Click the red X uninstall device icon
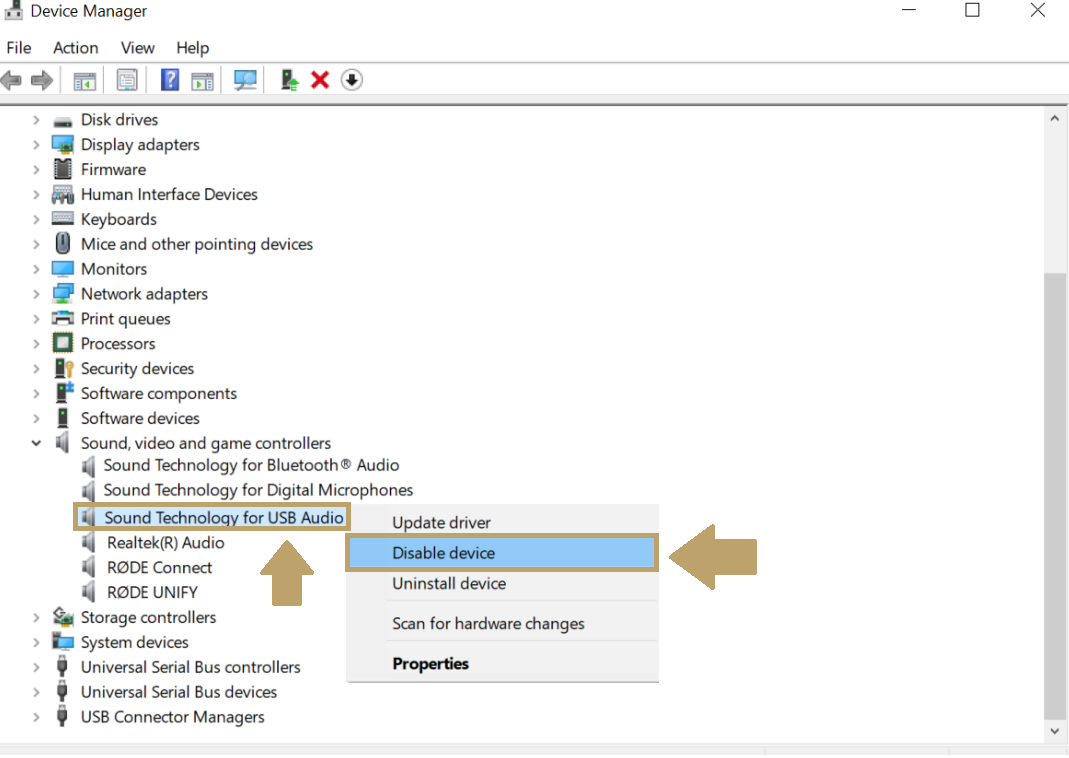 pyautogui.click(x=320, y=80)
